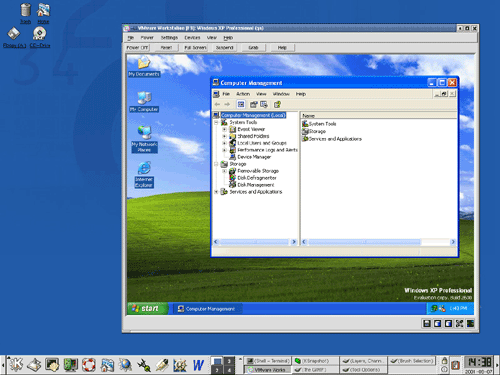
Task: Select My Documents icon on XP desktop
Action: (144, 66)
